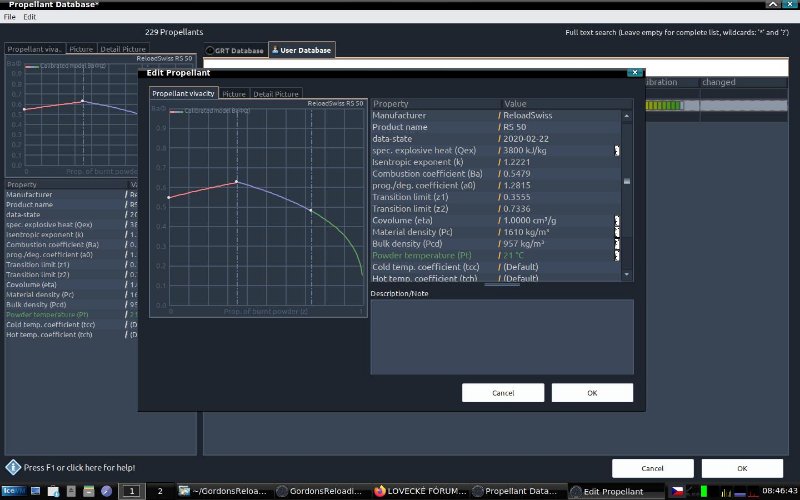Open the File menu
Screen dimensions: 800x500
pyautogui.click(x=10, y=18)
